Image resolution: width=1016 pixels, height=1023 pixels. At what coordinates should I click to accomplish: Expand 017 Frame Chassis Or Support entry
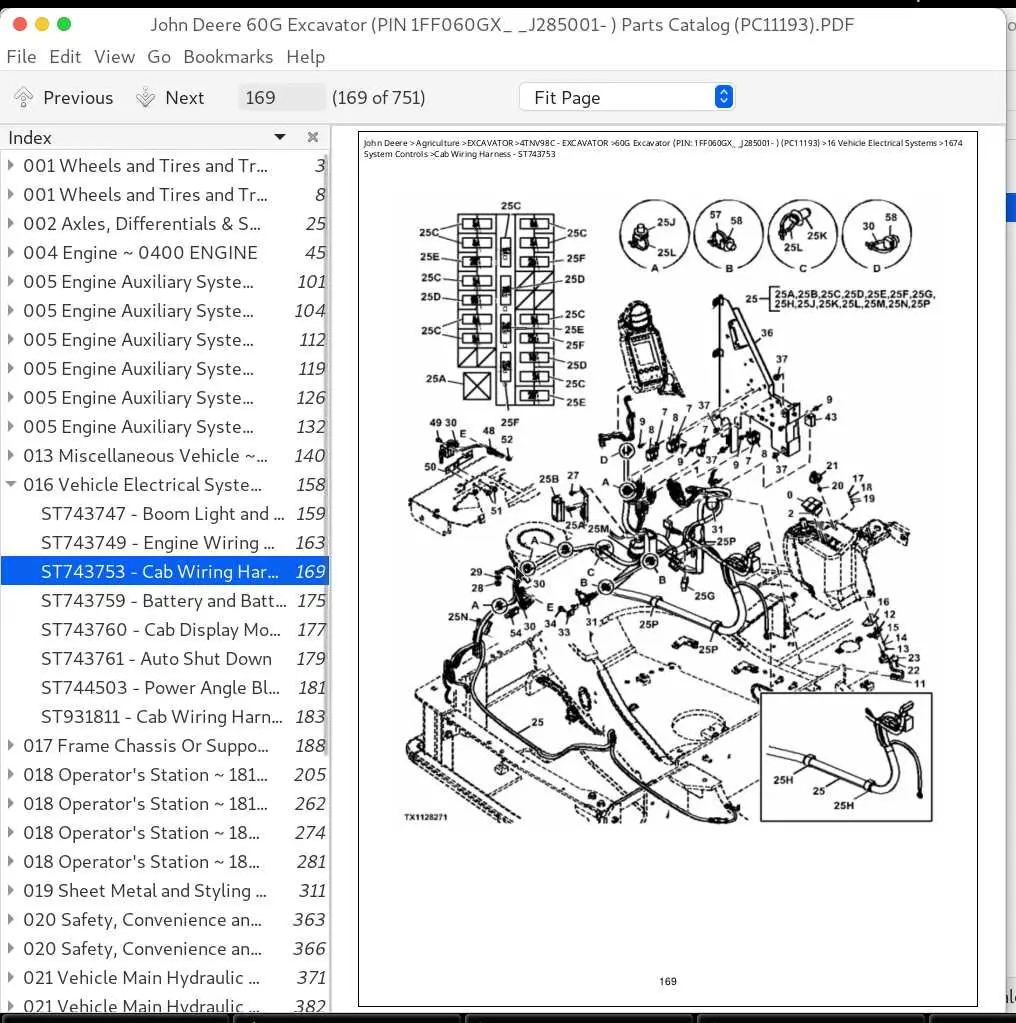pos(10,746)
